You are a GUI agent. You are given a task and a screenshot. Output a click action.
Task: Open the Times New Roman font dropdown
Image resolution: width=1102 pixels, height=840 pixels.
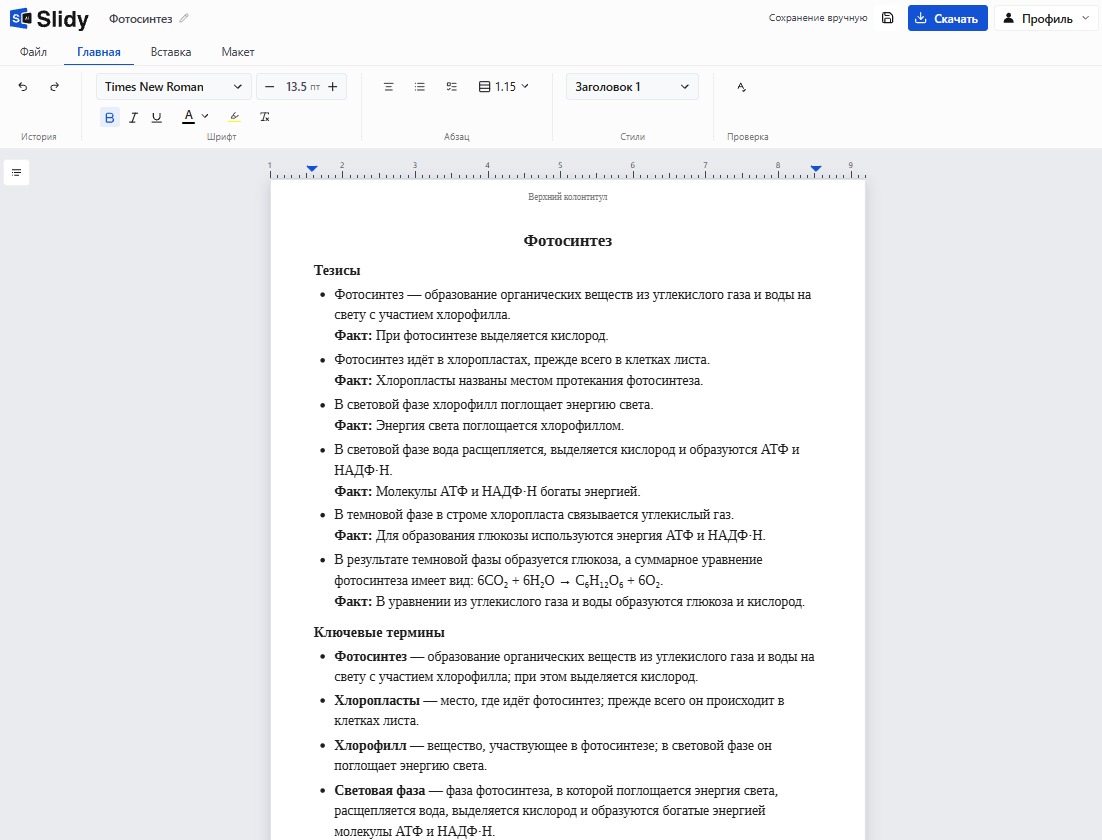[174, 86]
